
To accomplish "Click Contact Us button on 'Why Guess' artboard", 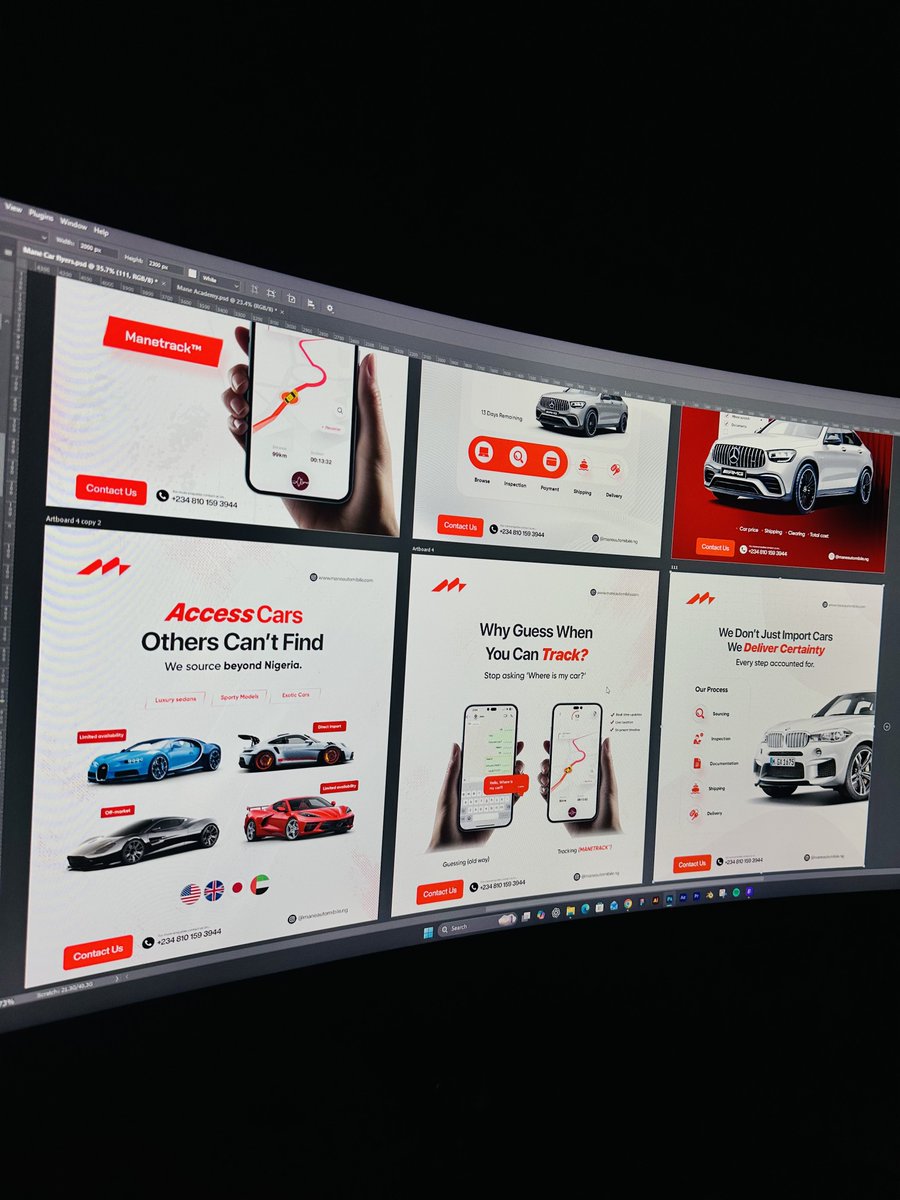I will click(440, 892).
